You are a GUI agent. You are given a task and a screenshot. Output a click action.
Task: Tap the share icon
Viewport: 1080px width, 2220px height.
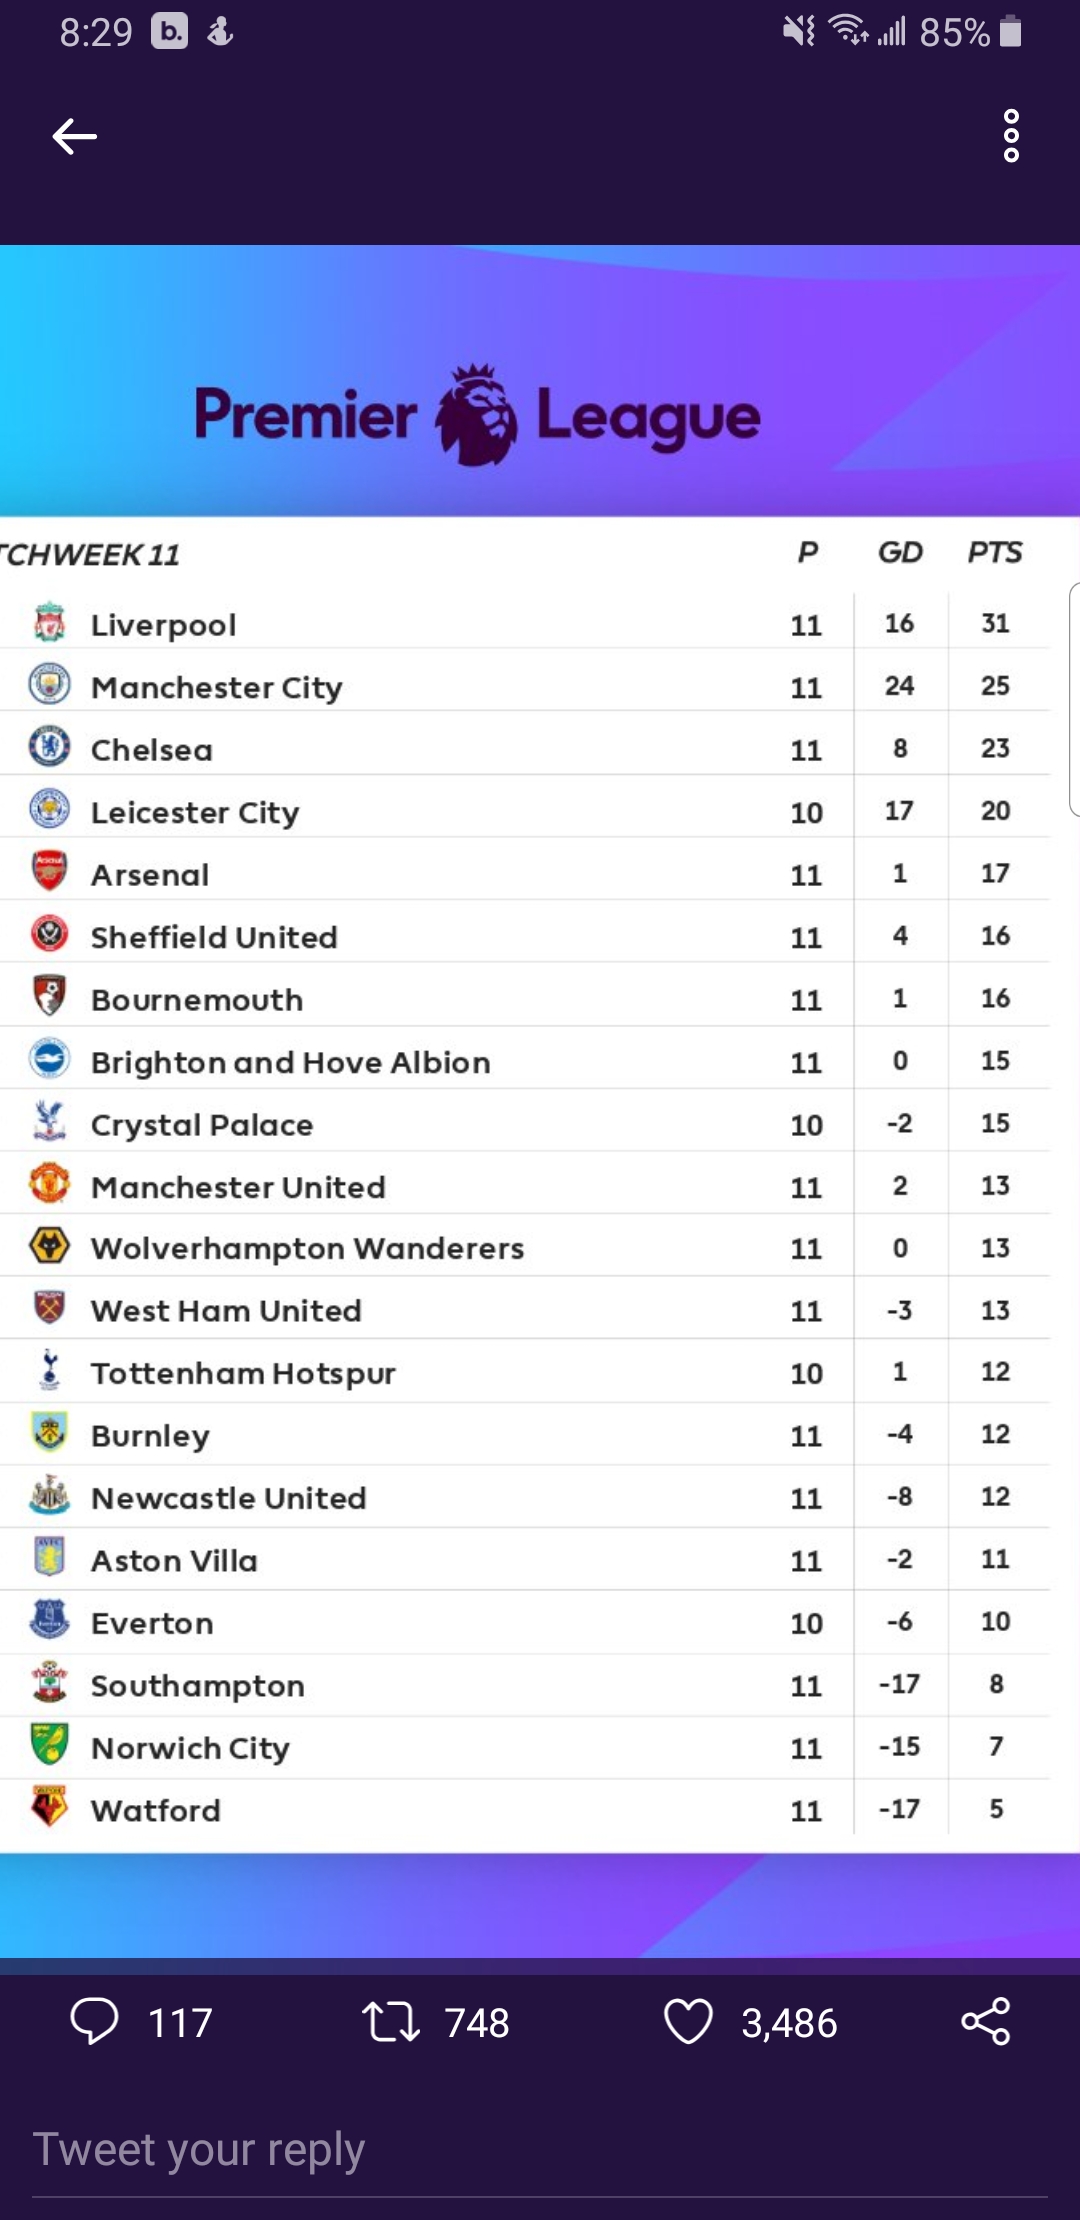986,2022
